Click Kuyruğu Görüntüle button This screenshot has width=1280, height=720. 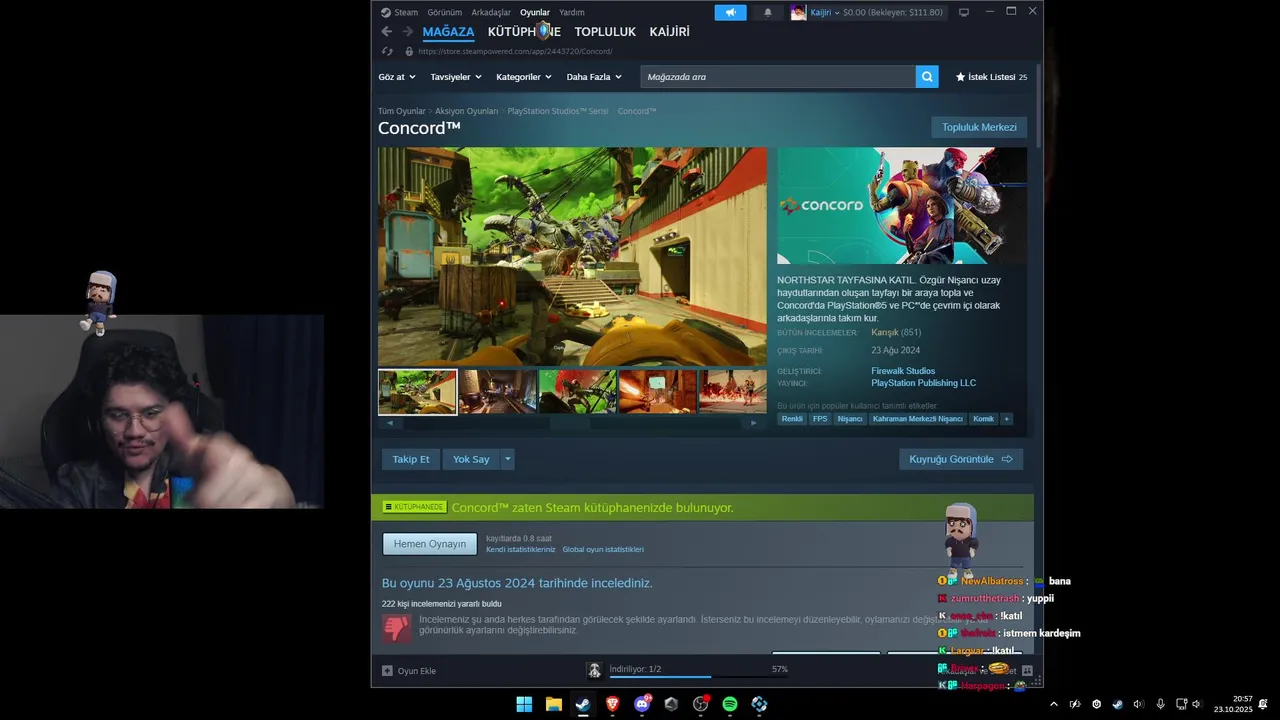coord(961,459)
